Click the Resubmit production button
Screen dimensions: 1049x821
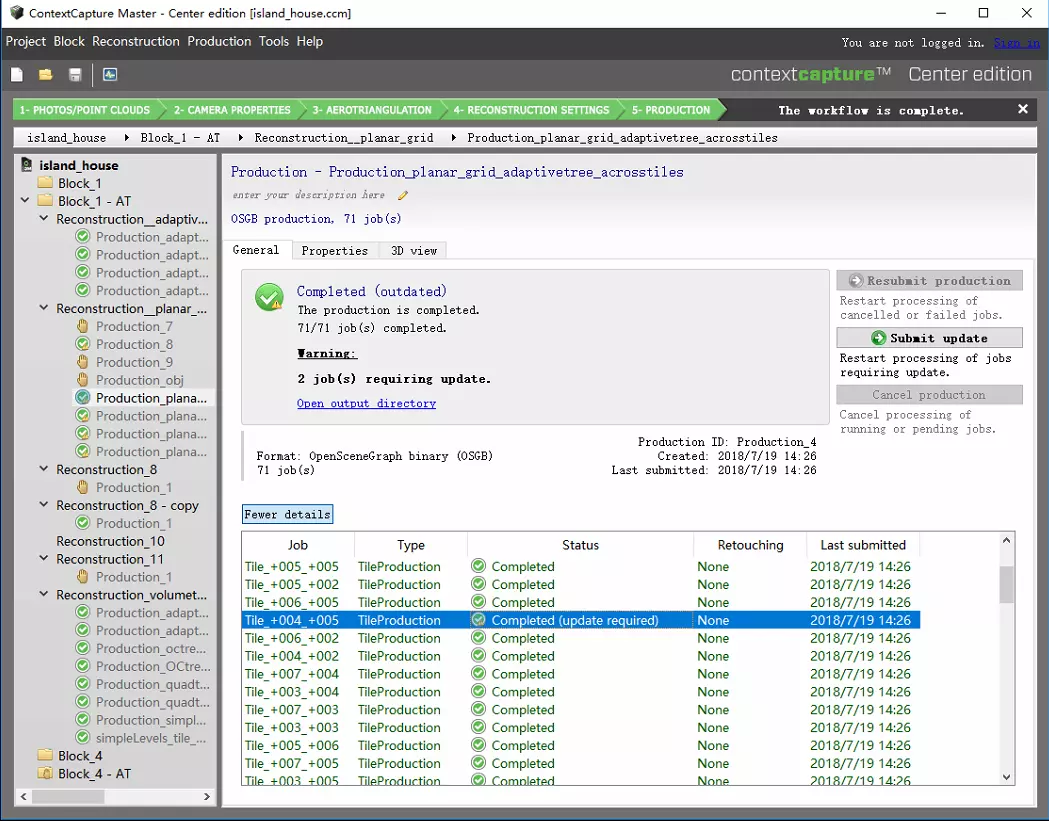point(929,281)
